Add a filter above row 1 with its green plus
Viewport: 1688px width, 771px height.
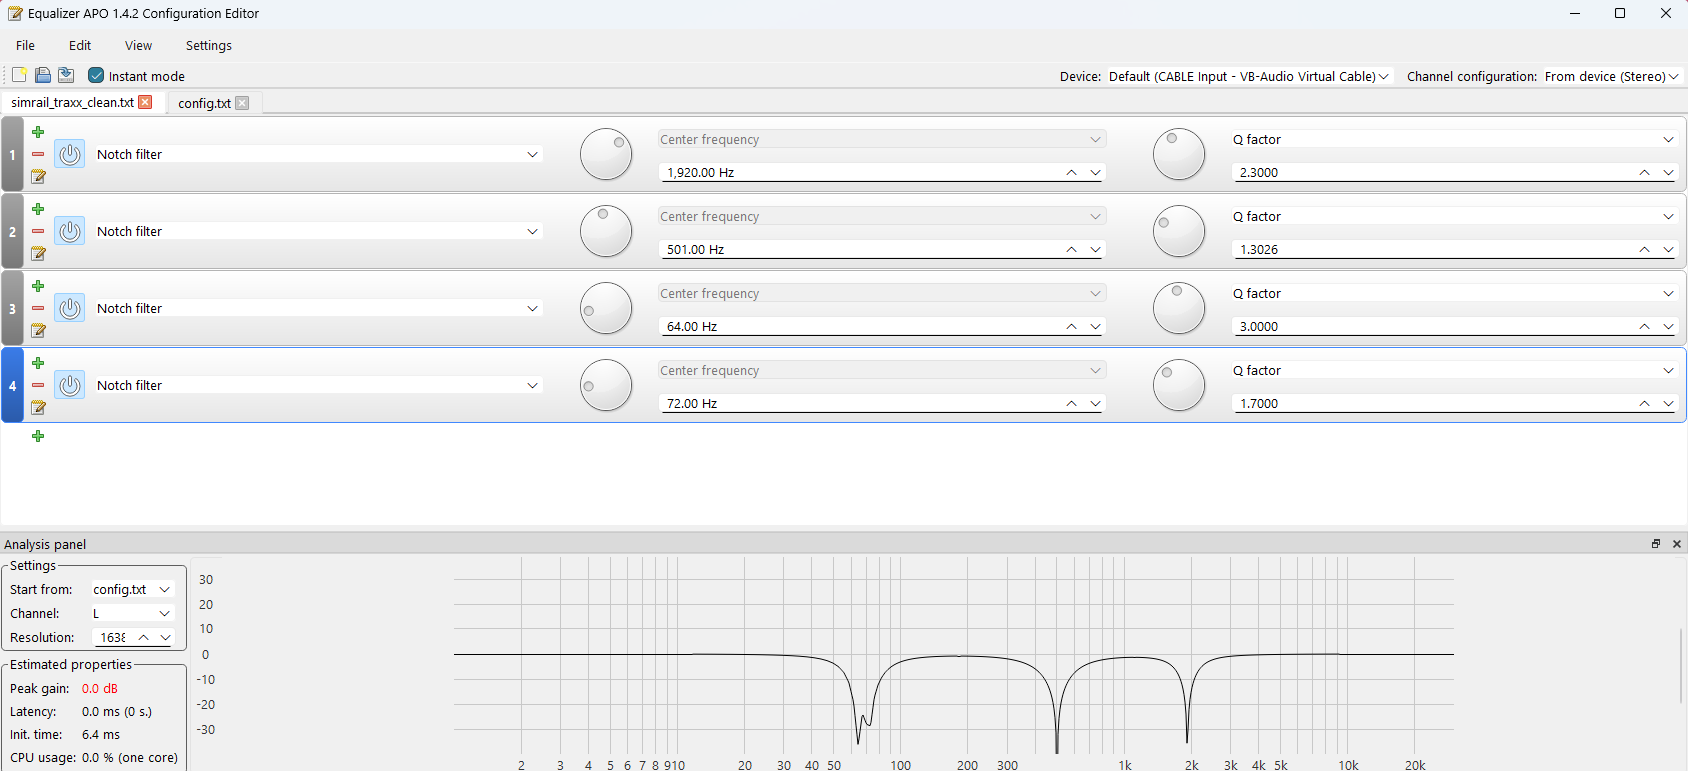[x=38, y=132]
